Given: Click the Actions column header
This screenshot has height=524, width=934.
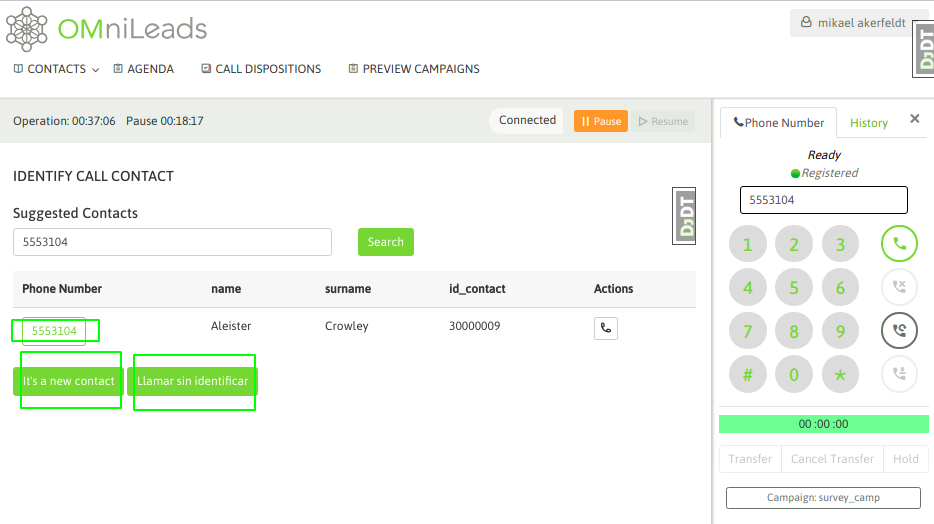Looking at the screenshot, I should click(614, 289).
